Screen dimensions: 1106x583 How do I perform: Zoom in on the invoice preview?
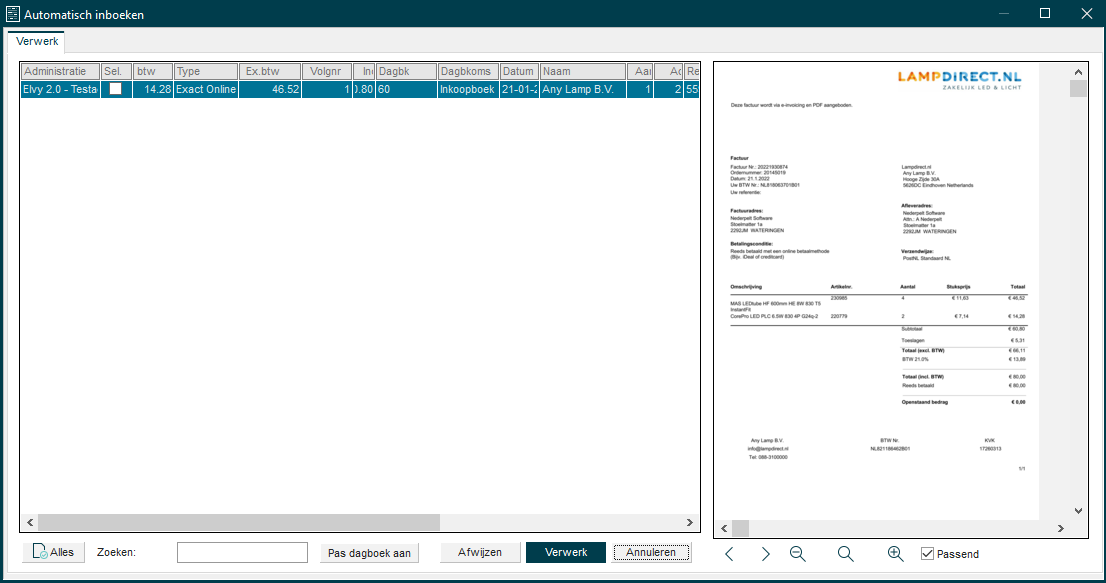click(x=896, y=554)
